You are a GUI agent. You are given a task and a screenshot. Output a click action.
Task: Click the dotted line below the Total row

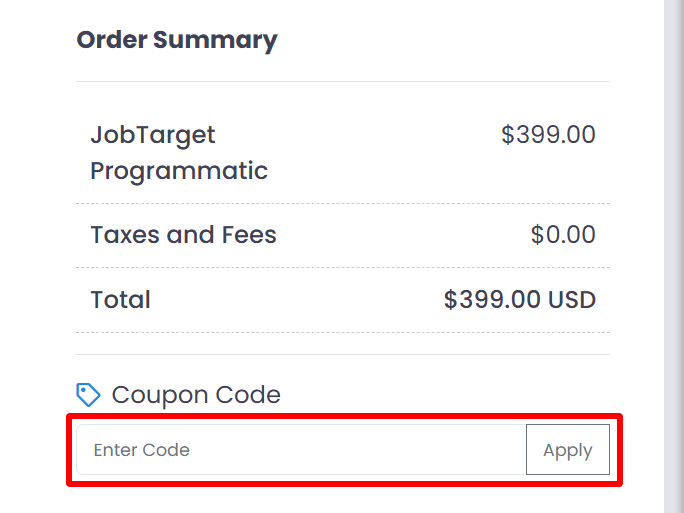[x=342, y=333]
